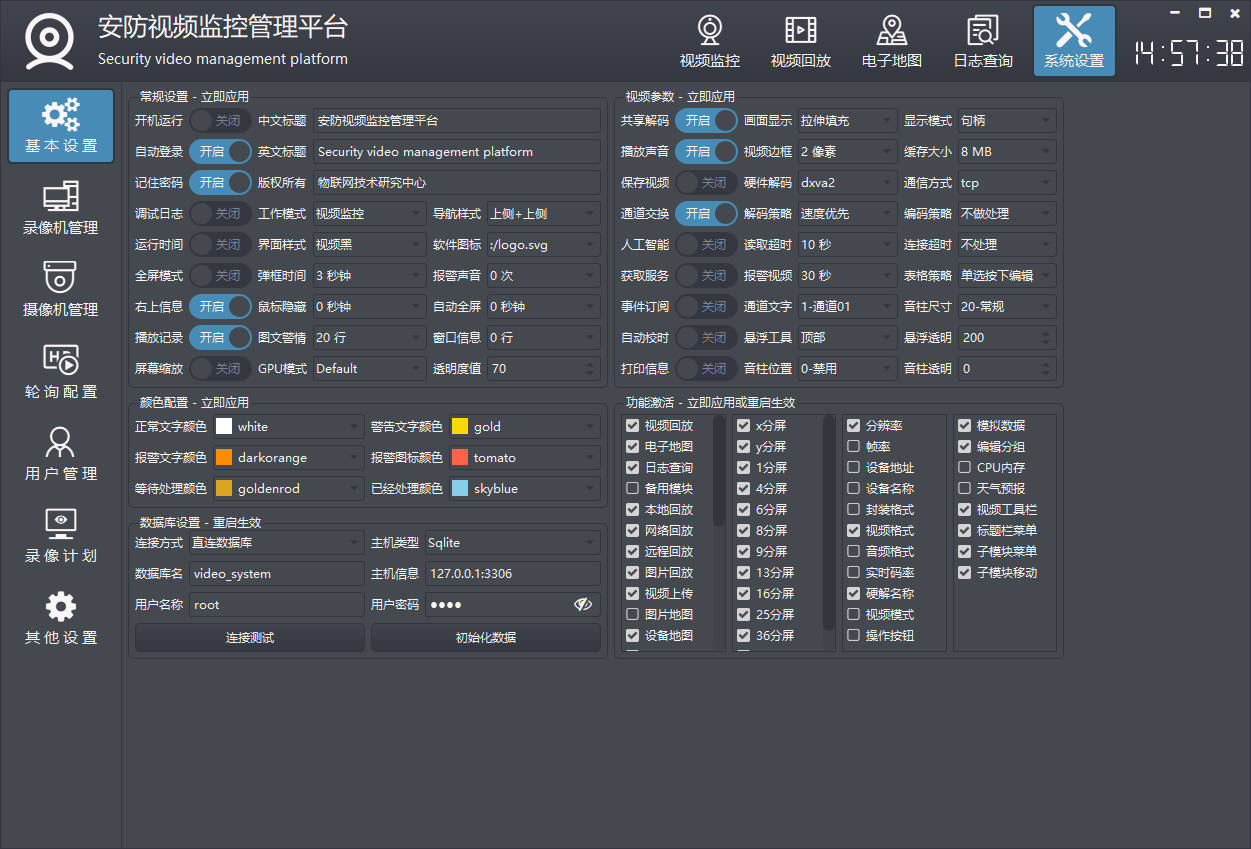Screen dimensions: 1251x849
Task: Open the 电子地图 electronic map module
Action: (x=891, y=42)
